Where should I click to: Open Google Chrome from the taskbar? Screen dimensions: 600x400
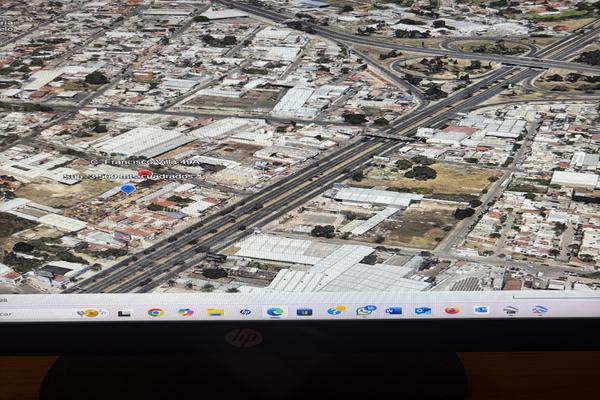click(156, 312)
